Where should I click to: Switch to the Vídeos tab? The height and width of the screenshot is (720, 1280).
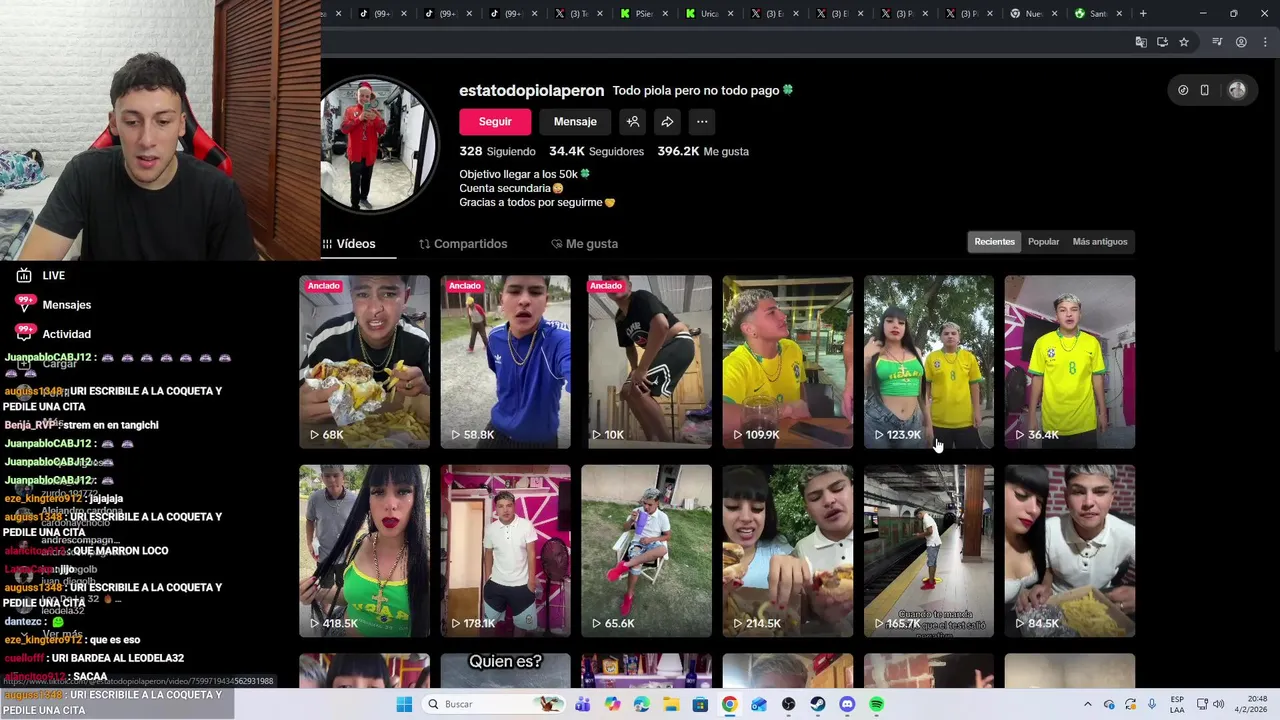pos(349,244)
